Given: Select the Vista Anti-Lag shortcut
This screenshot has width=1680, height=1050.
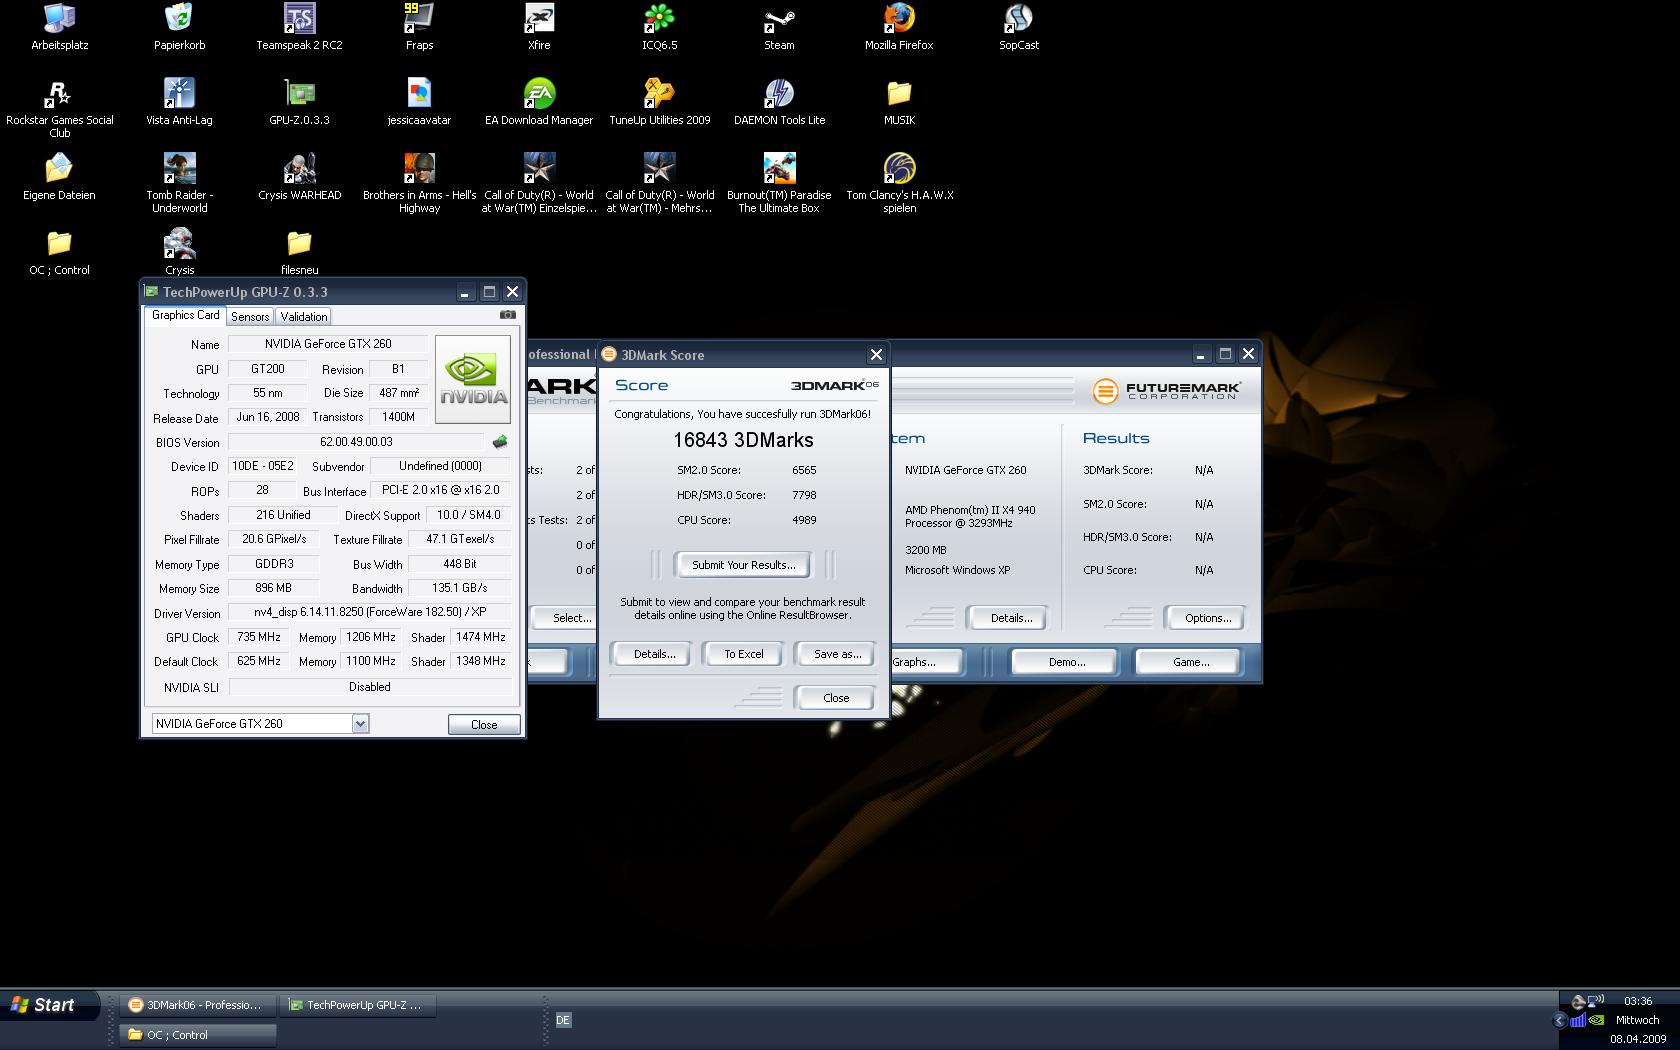Looking at the screenshot, I should pyautogui.click(x=179, y=102).
